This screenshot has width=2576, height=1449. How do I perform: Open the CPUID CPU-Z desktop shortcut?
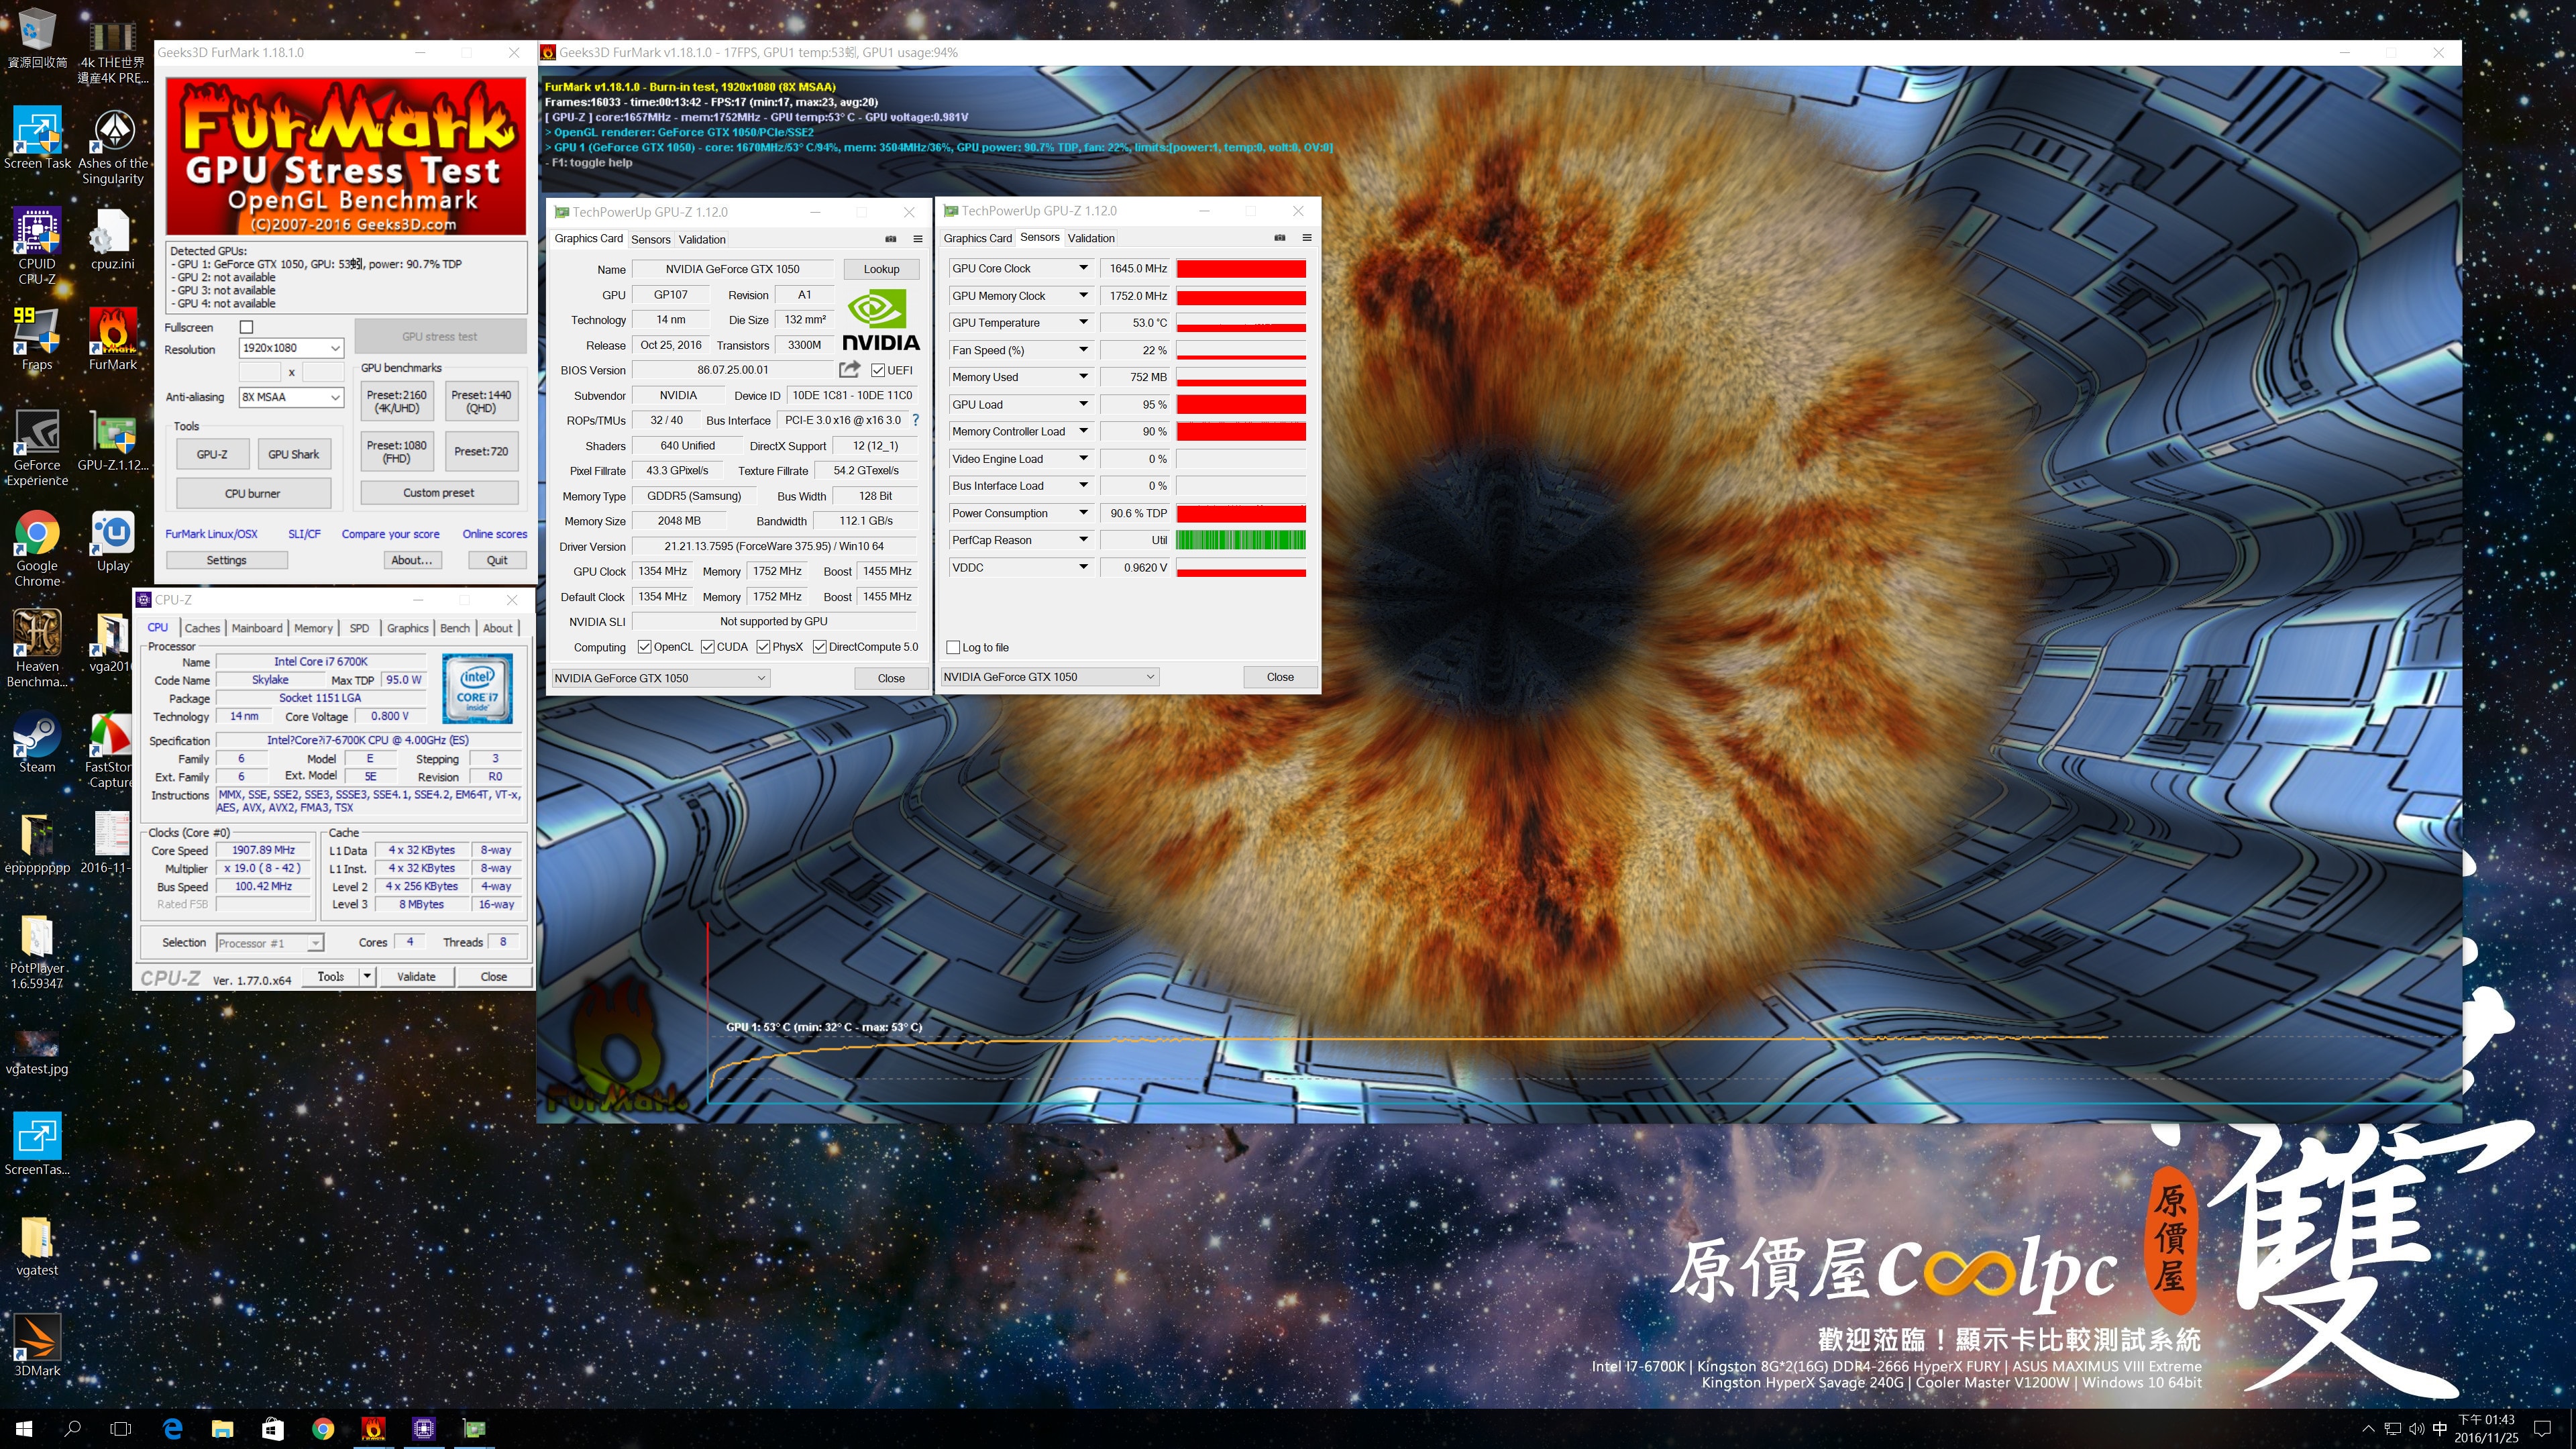[37, 246]
